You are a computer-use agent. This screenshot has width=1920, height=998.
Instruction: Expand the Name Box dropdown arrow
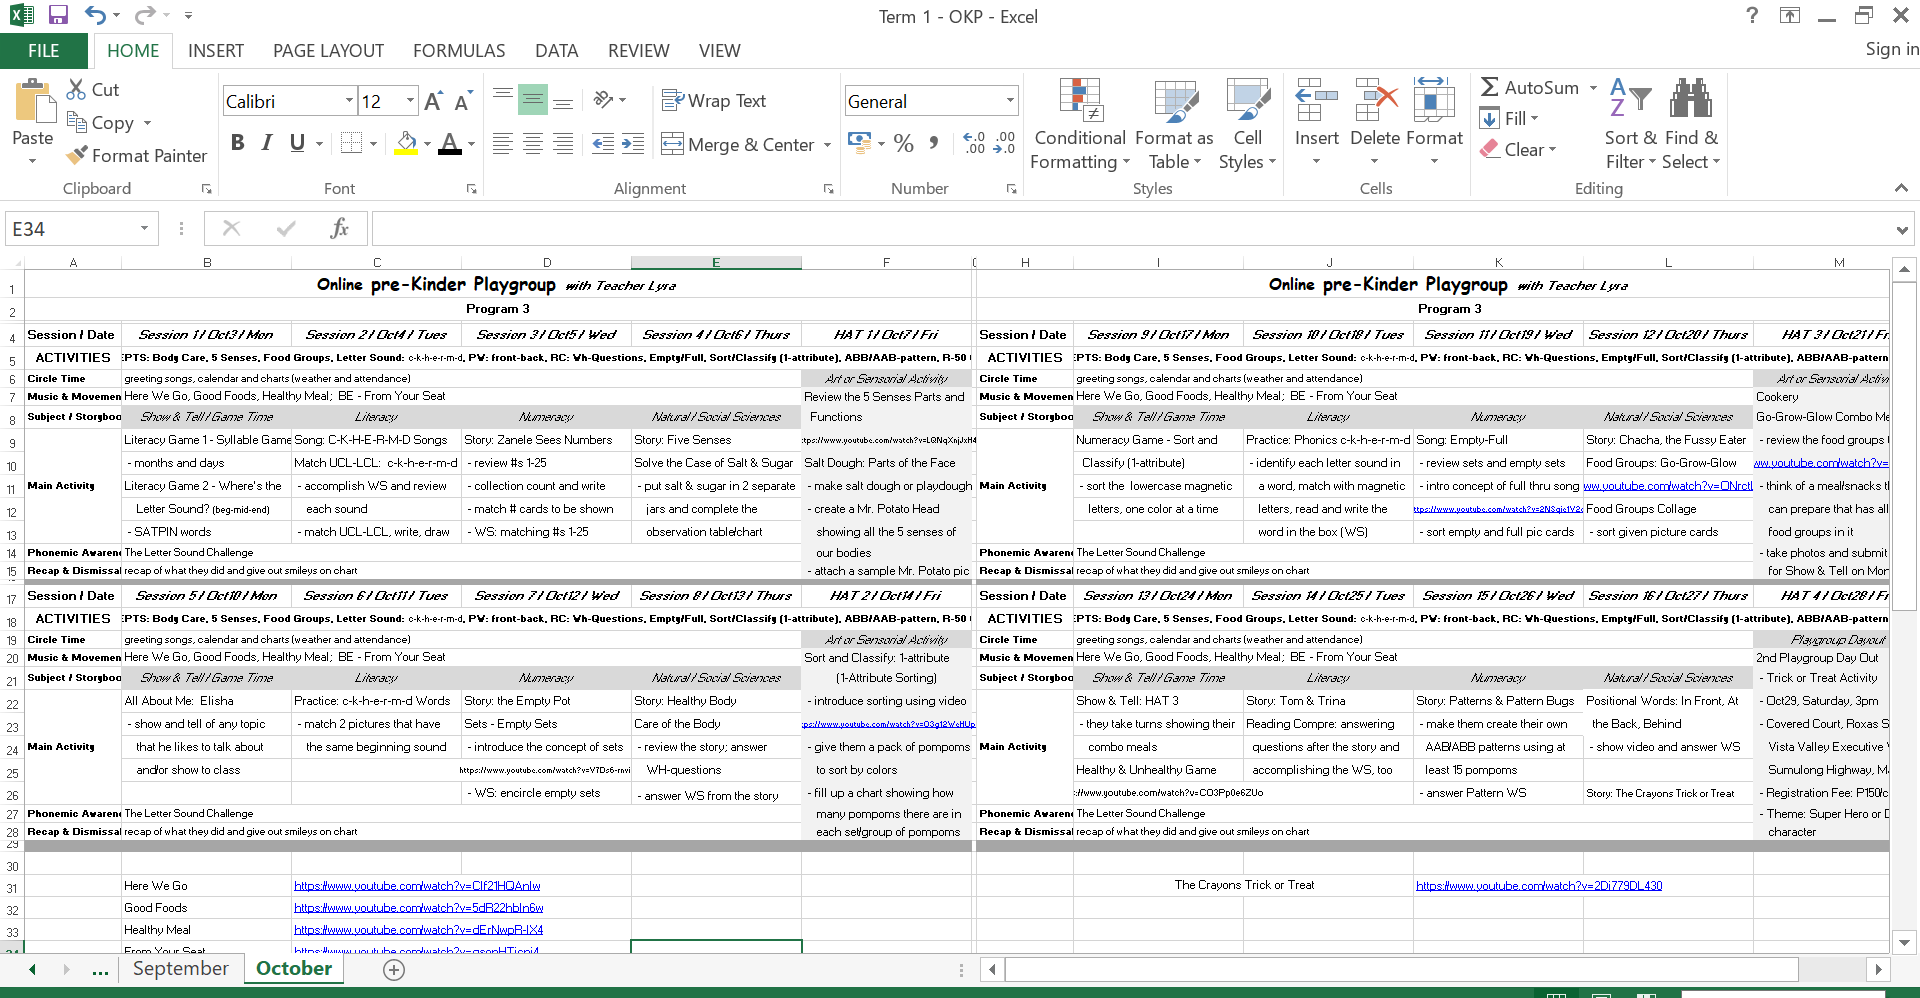(144, 229)
